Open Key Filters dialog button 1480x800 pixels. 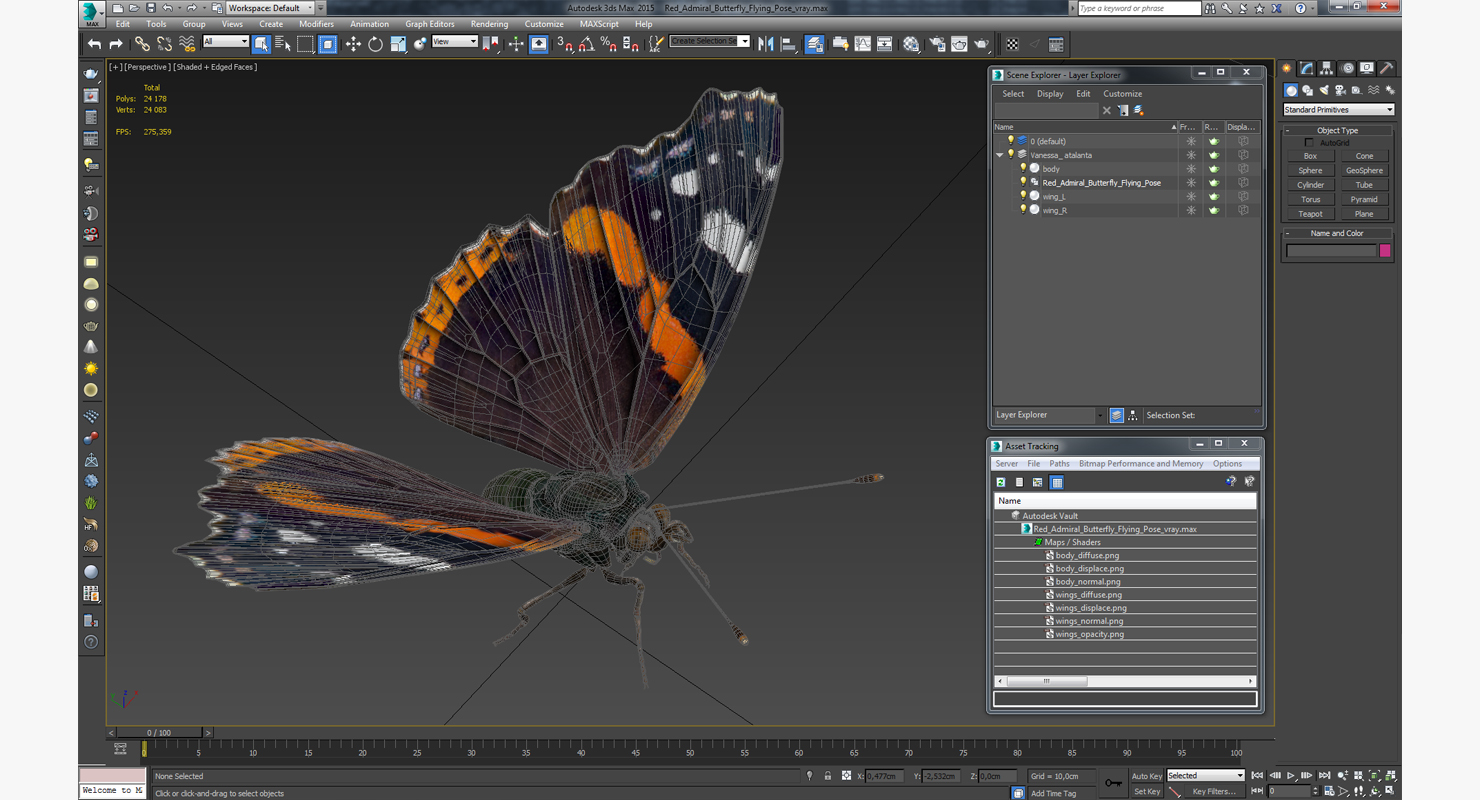1213,791
